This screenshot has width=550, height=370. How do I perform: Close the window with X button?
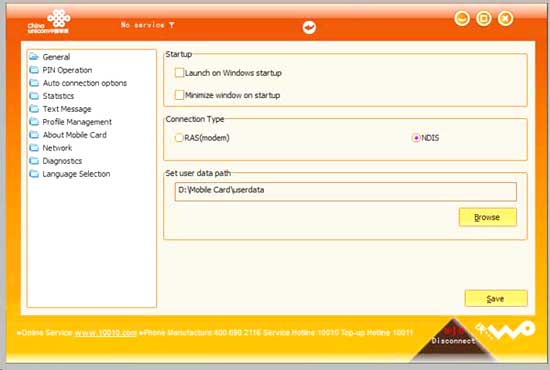[x=505, y=18]
